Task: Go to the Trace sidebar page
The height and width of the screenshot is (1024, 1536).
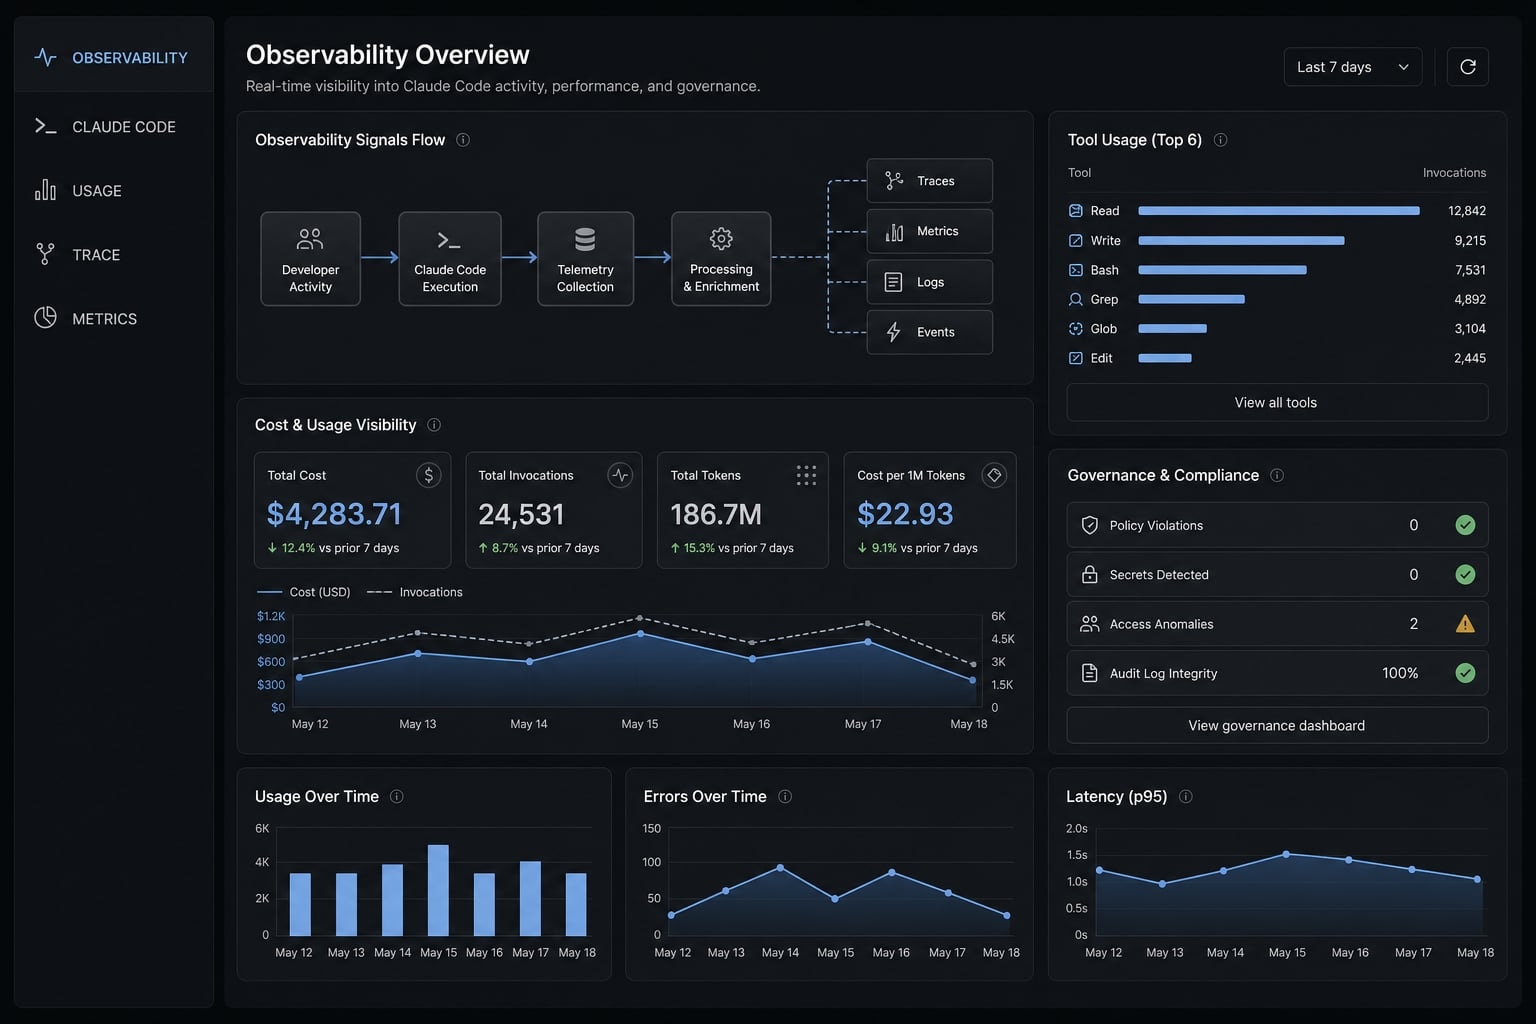Action: 113,255
